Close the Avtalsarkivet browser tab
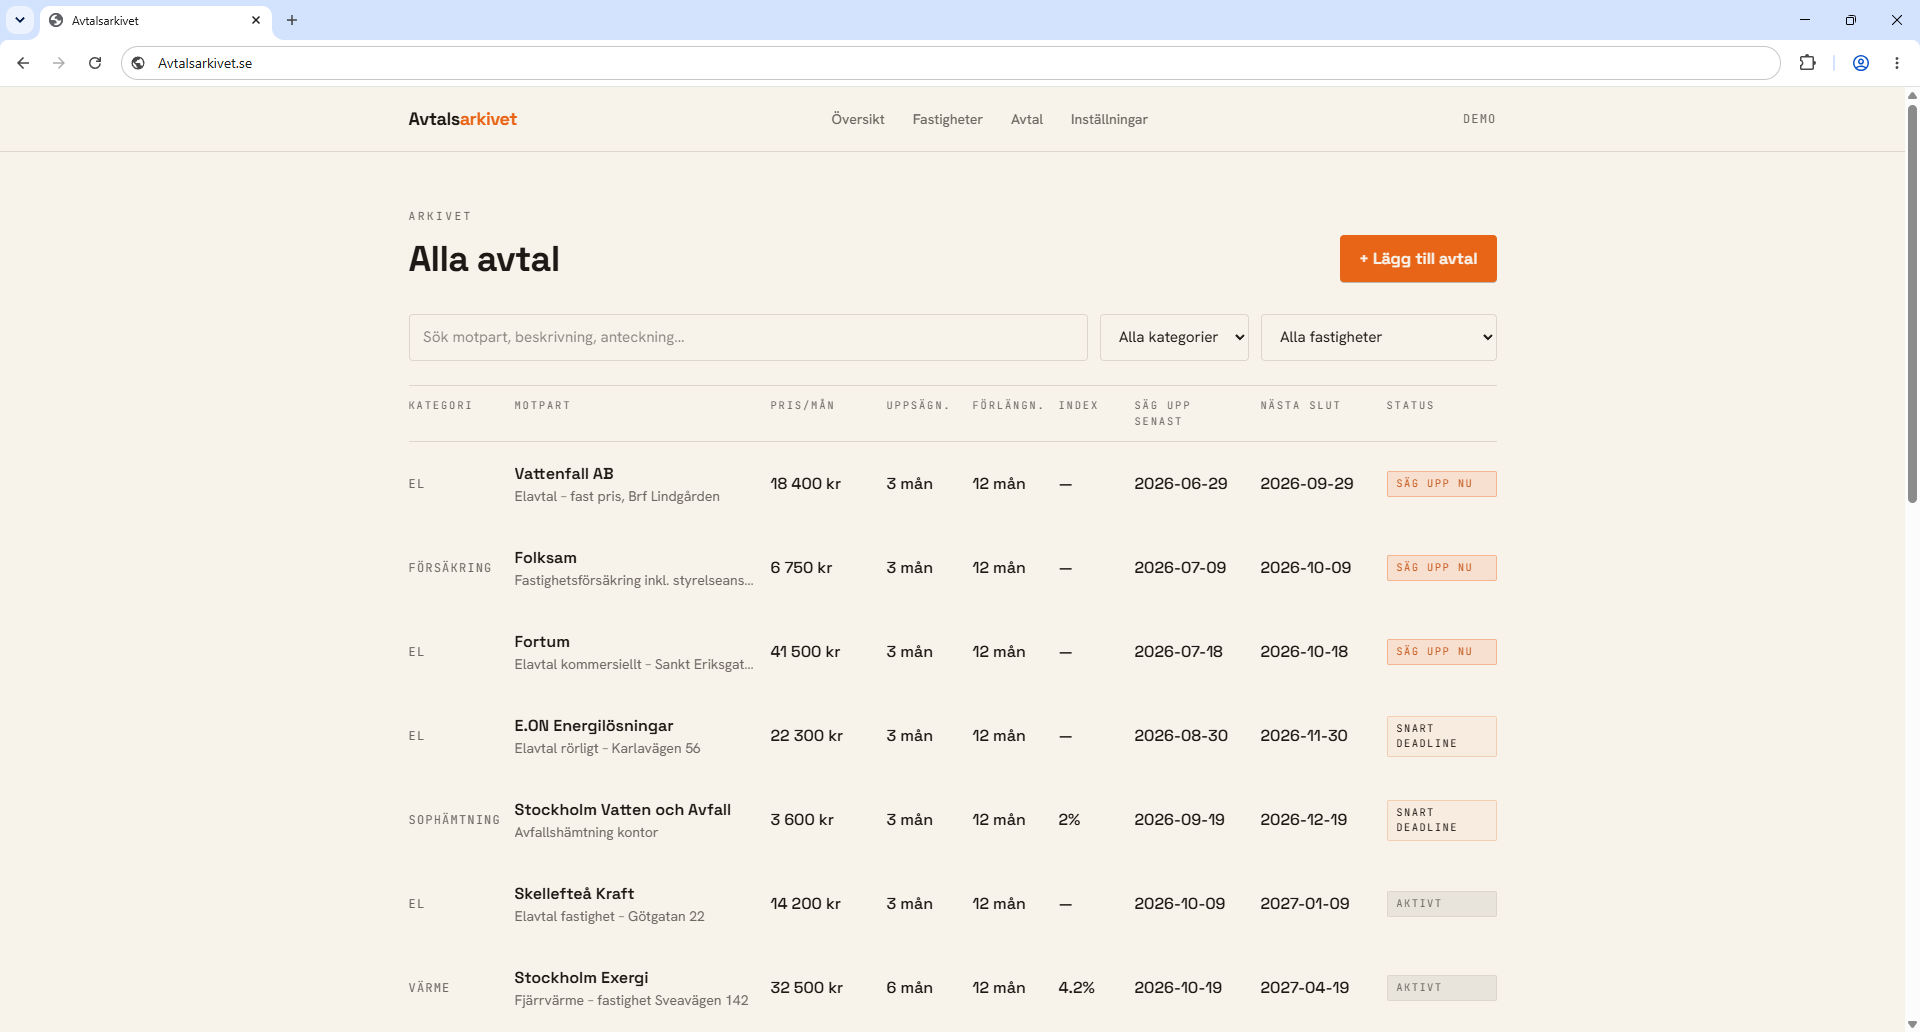 (x=256, y=20)
